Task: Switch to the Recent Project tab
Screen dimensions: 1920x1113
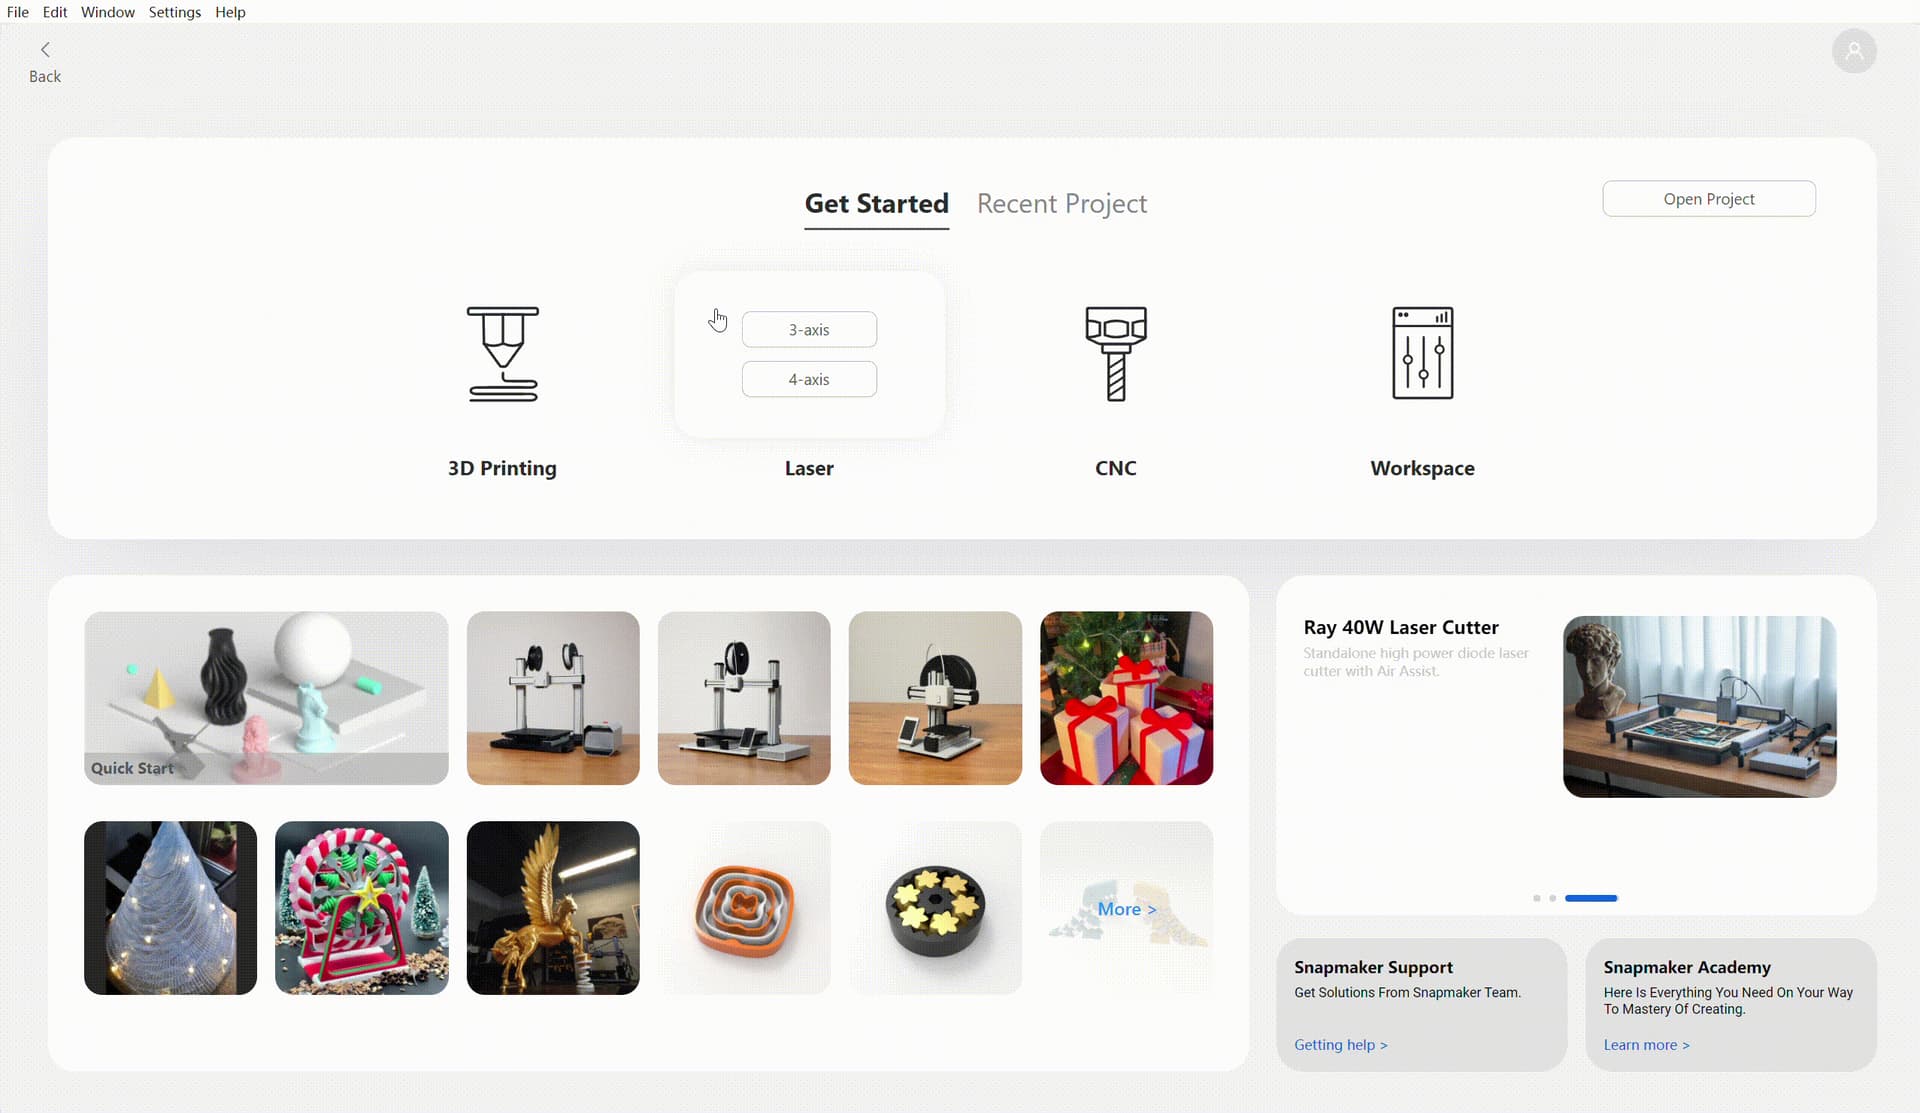Action: 1062,204
